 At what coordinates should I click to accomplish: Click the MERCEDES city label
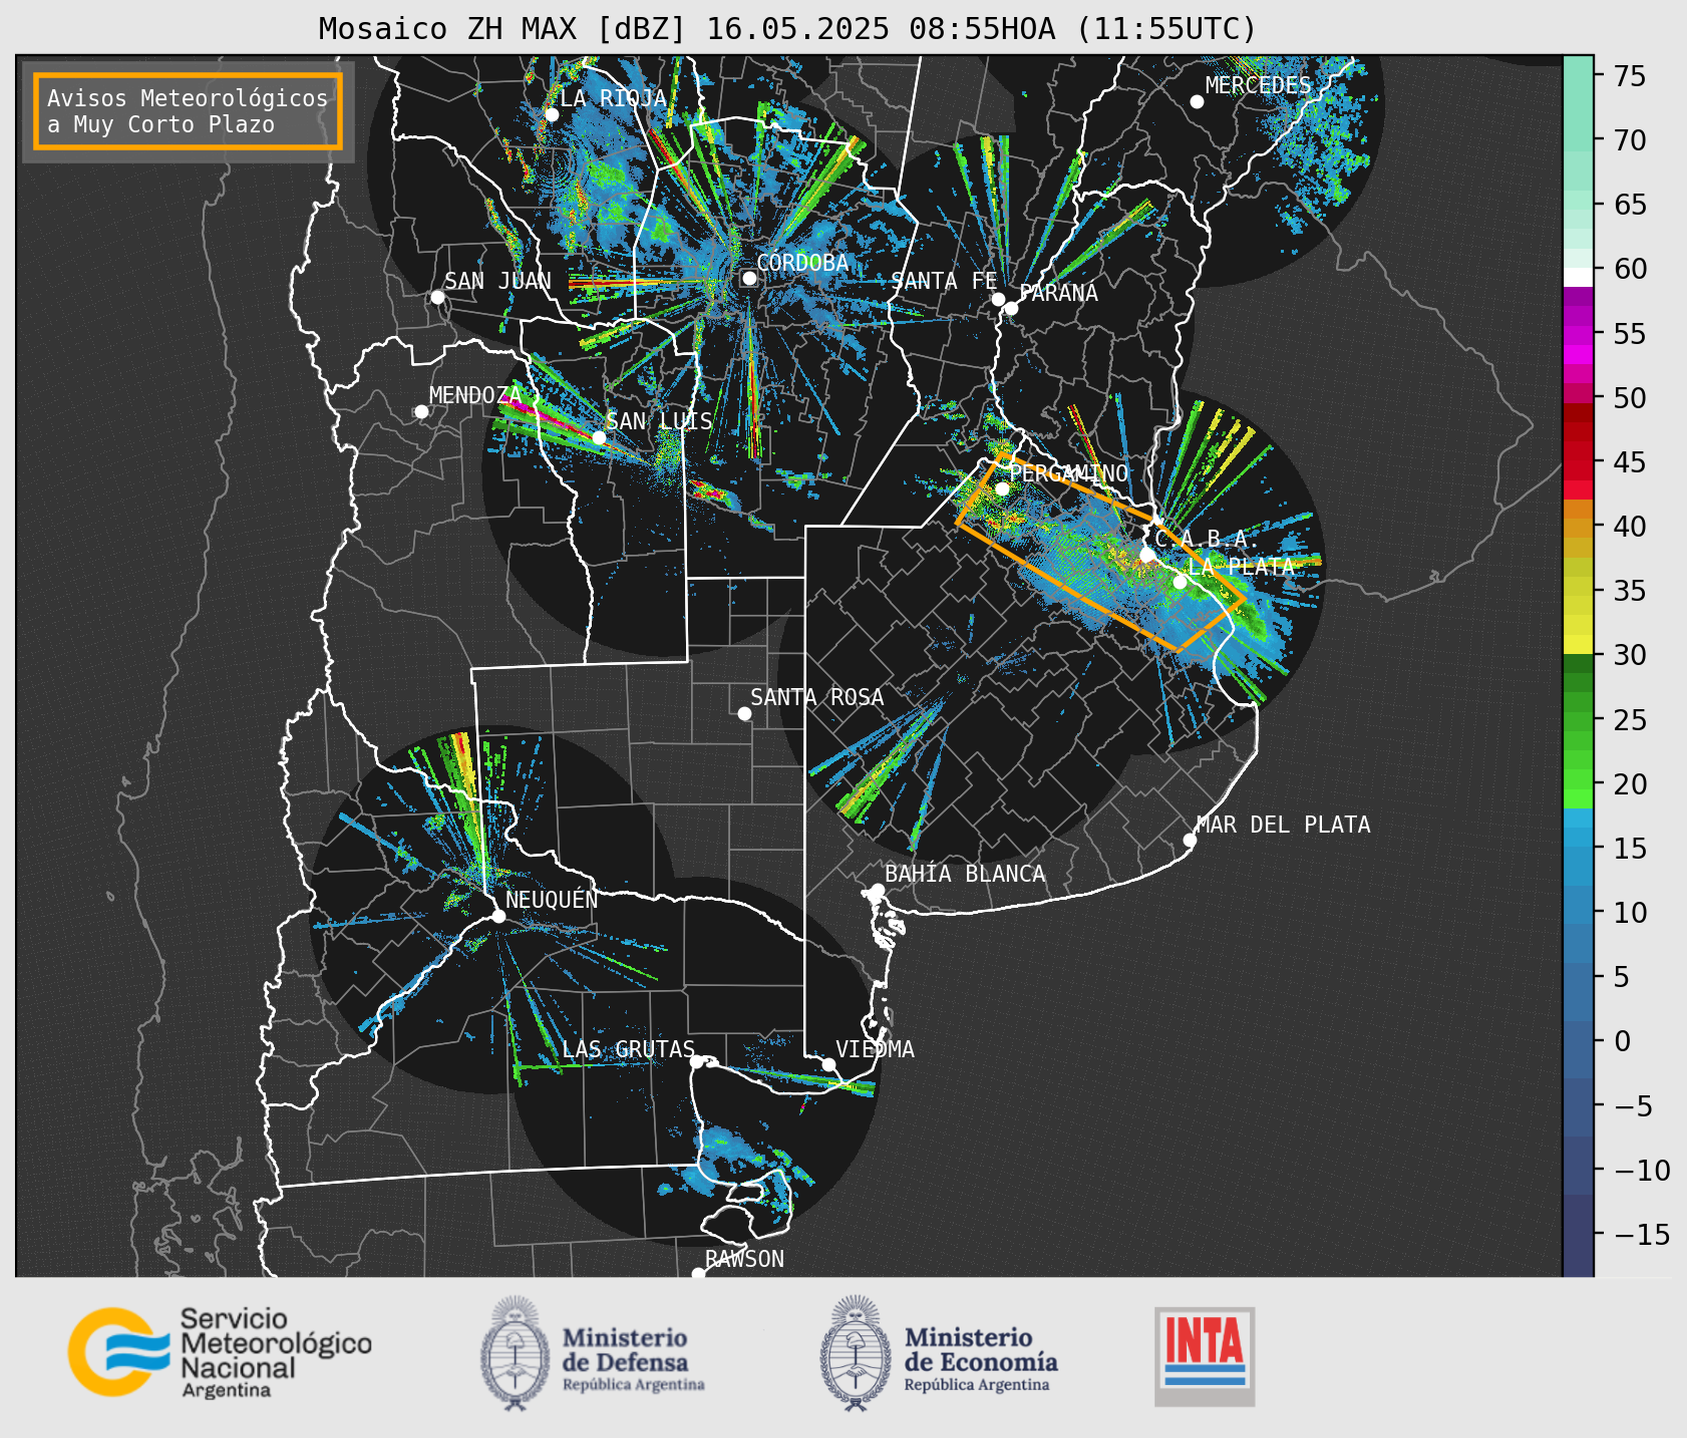point(1258,86)
